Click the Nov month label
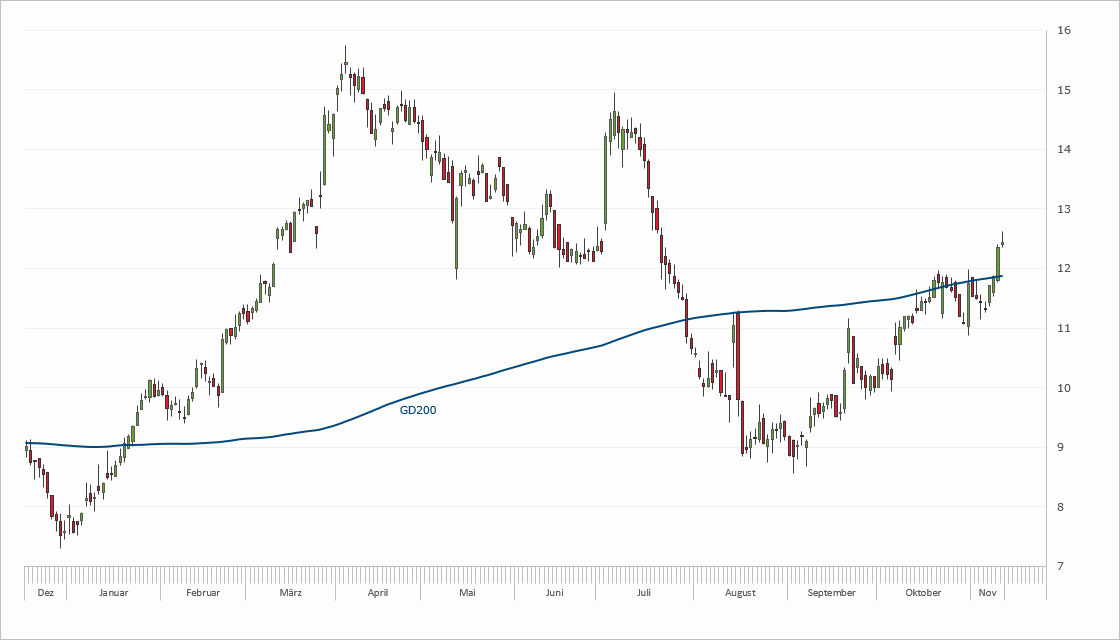 tap(988, 593)
